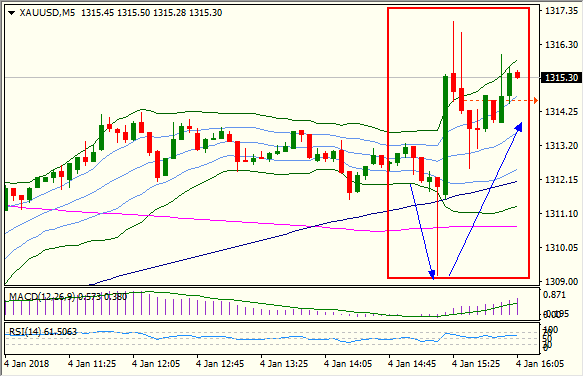Click the 1309.00 price scale label
The width and height of the screenshot is (584, 377).
click(x=562, y=281)
